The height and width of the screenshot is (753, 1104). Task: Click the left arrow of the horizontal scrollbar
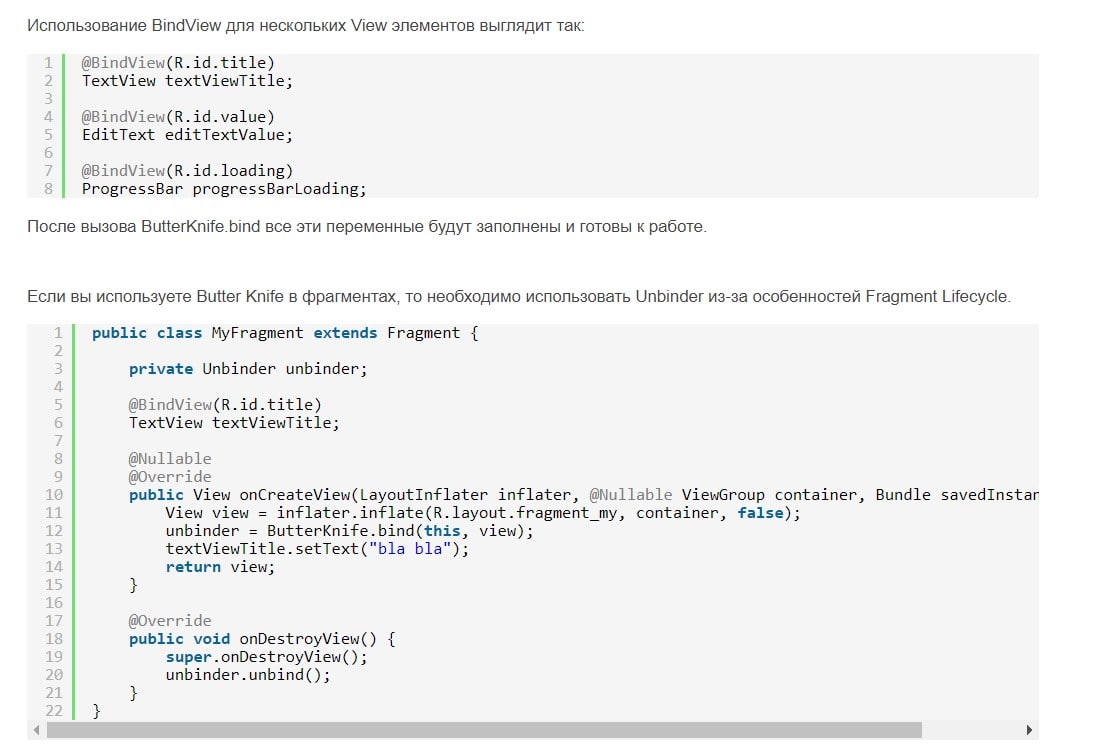point(37,730)
